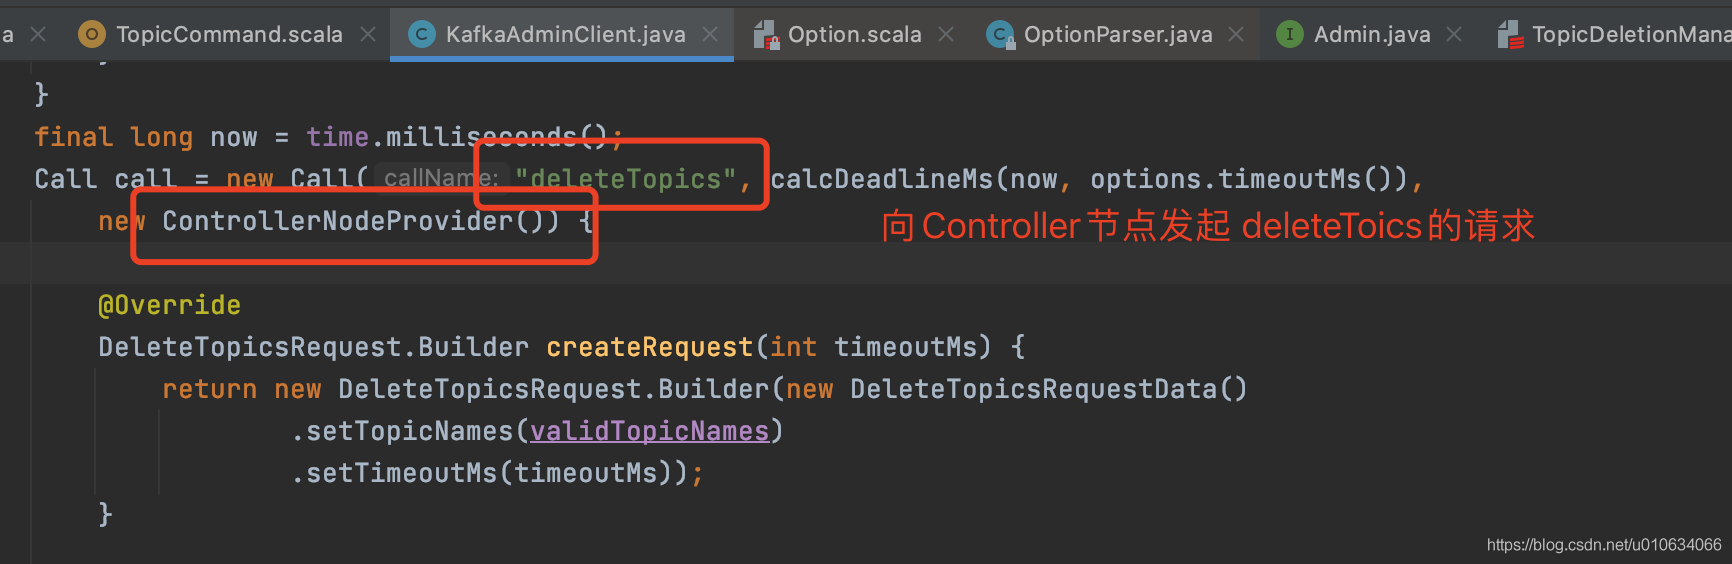The height and width of the screenshot is (564, 1732).
Task: Close the KafkaAdminClient.java tab
Action: click(710, 34)
